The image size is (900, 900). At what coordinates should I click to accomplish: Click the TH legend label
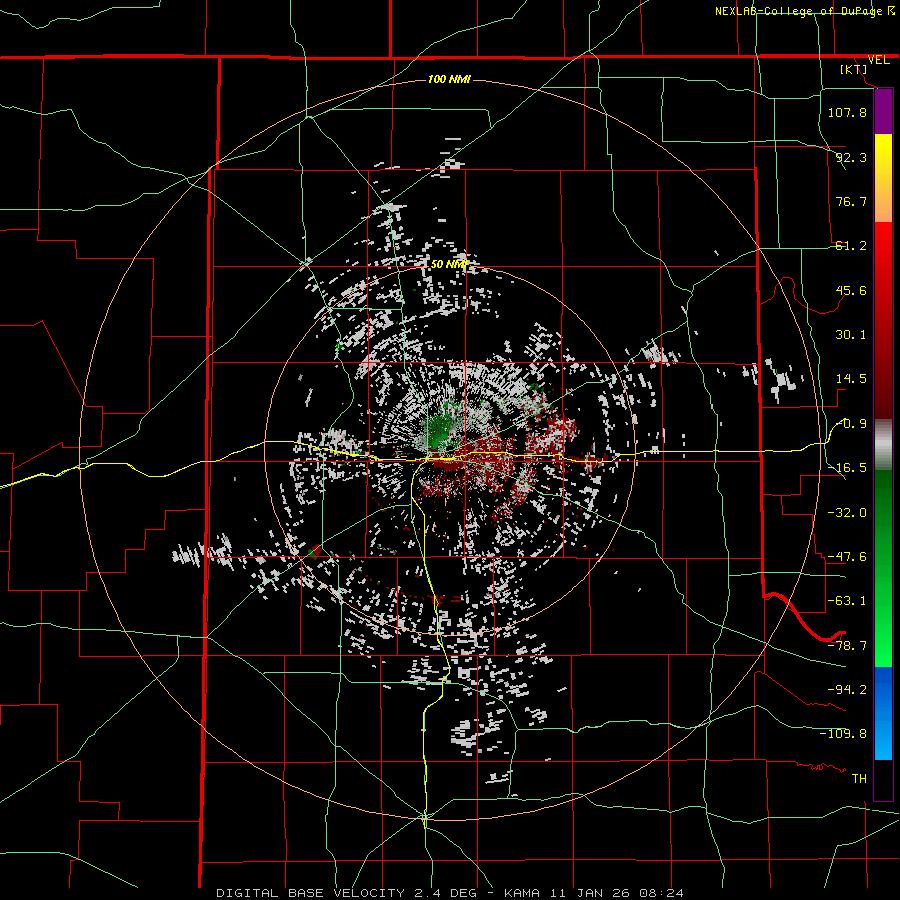click(859, 779)
